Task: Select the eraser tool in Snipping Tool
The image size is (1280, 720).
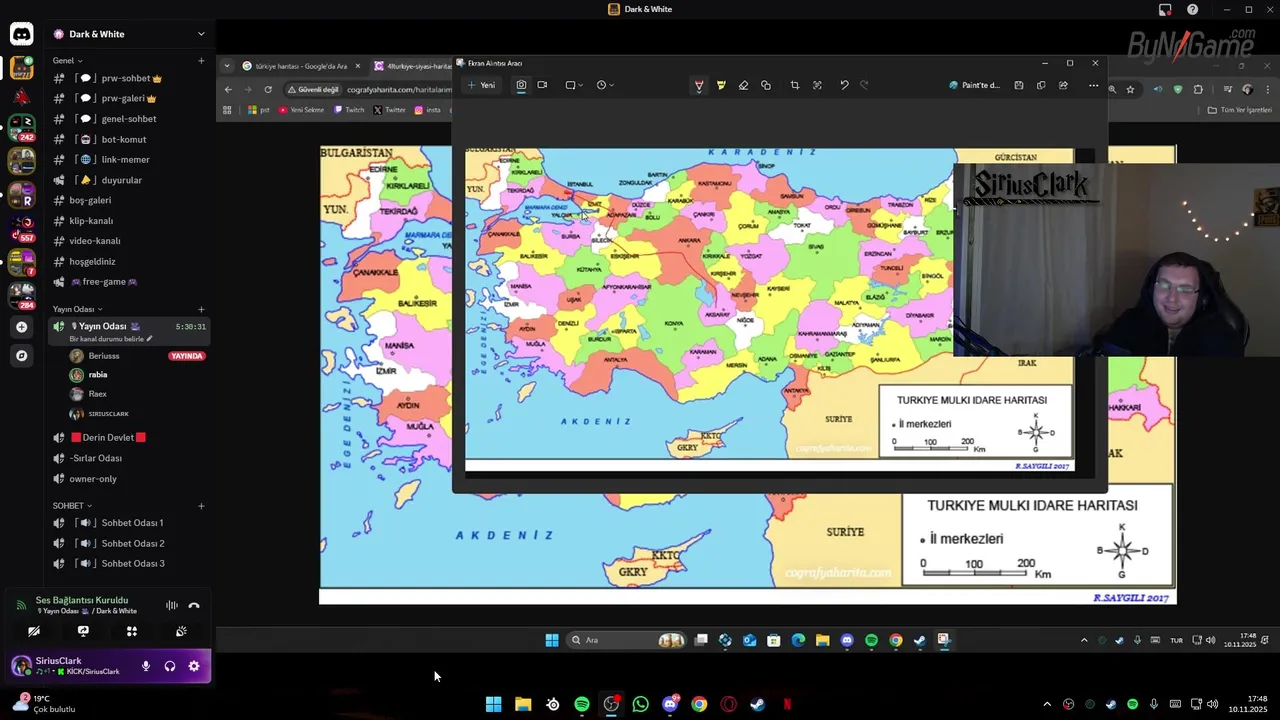Action: click(x=743, y=85)
